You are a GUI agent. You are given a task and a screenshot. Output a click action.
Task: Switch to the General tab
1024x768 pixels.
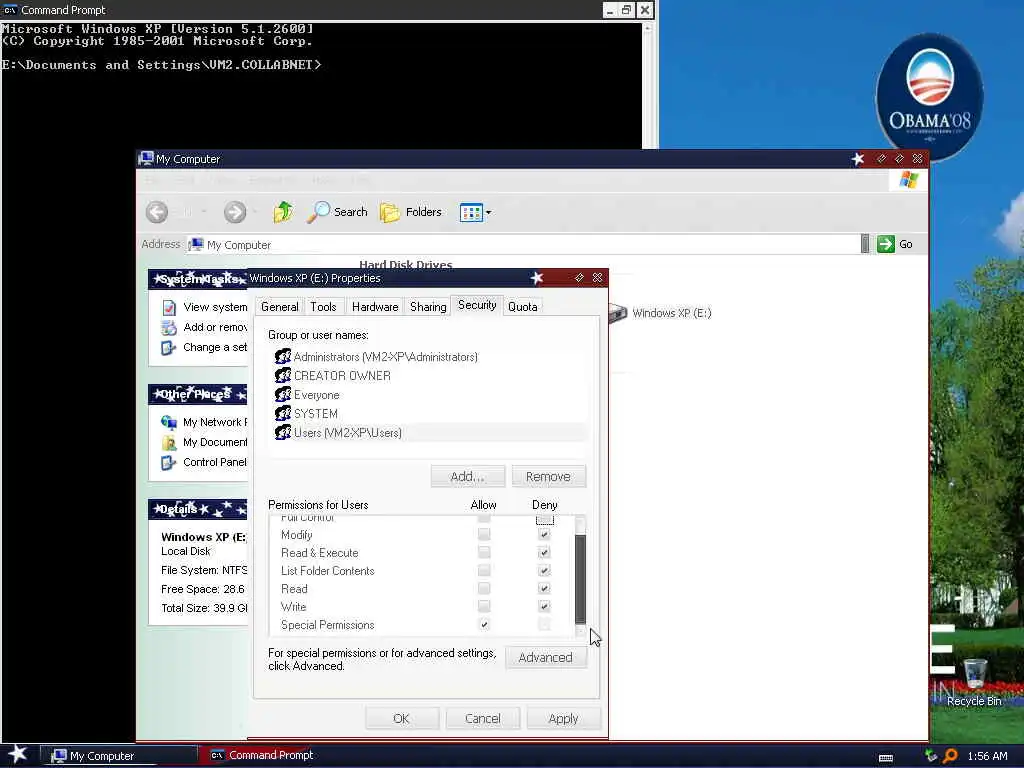(x=280, y=307)
